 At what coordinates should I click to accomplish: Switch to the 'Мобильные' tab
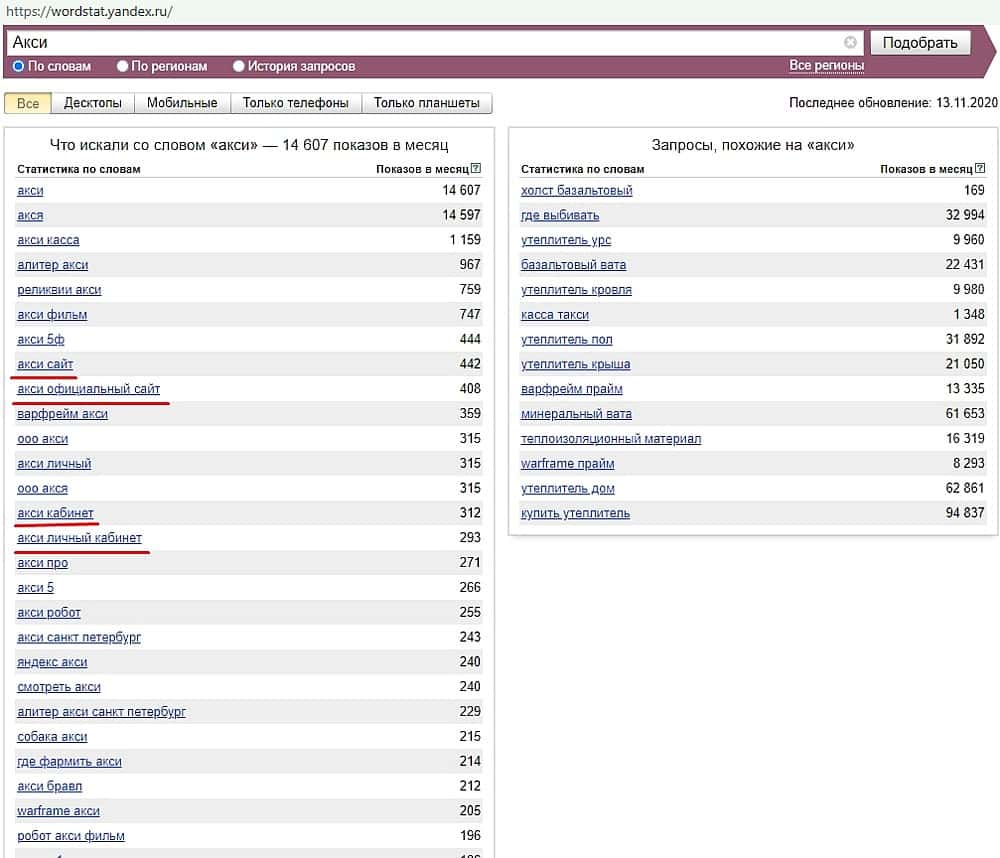click(x=182, y=103)
